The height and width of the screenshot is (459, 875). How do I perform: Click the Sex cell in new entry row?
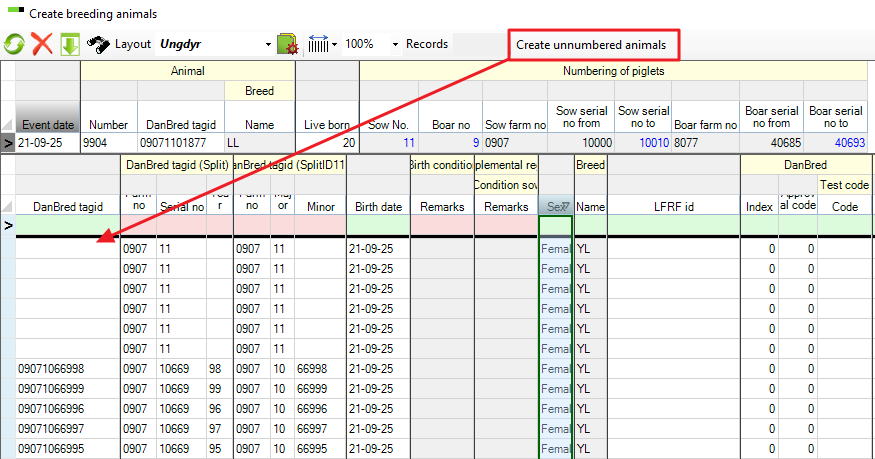[555, 225]
